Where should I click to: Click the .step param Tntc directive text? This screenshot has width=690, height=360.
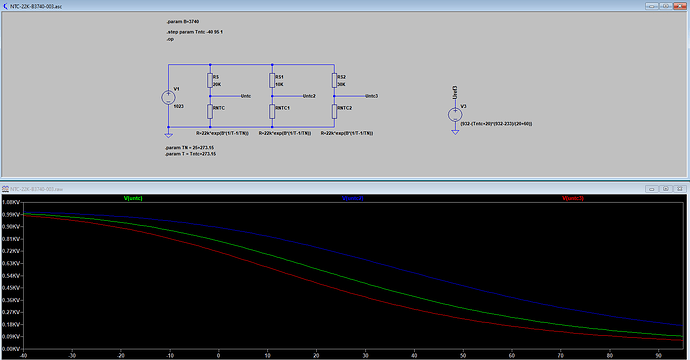[x=195, y=32]
